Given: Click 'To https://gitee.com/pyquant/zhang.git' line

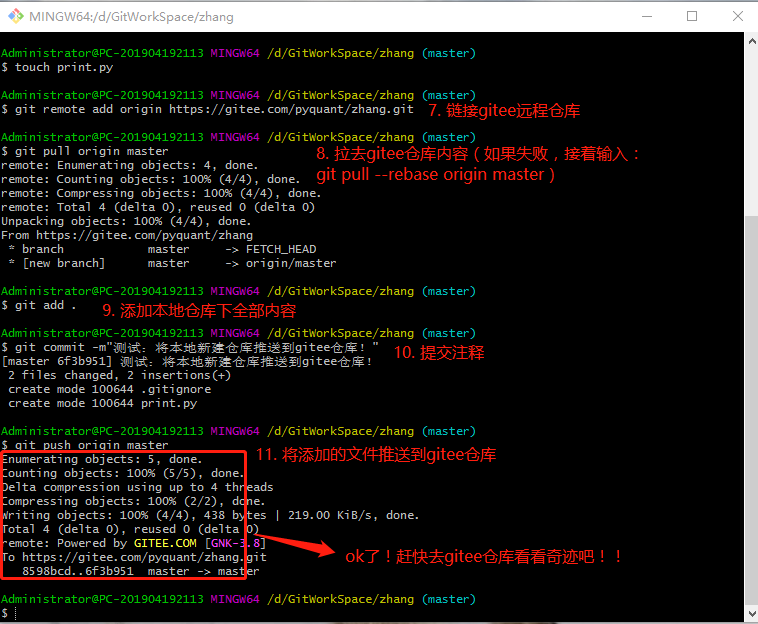Looking at the screenshot, I should click(134, 557).
